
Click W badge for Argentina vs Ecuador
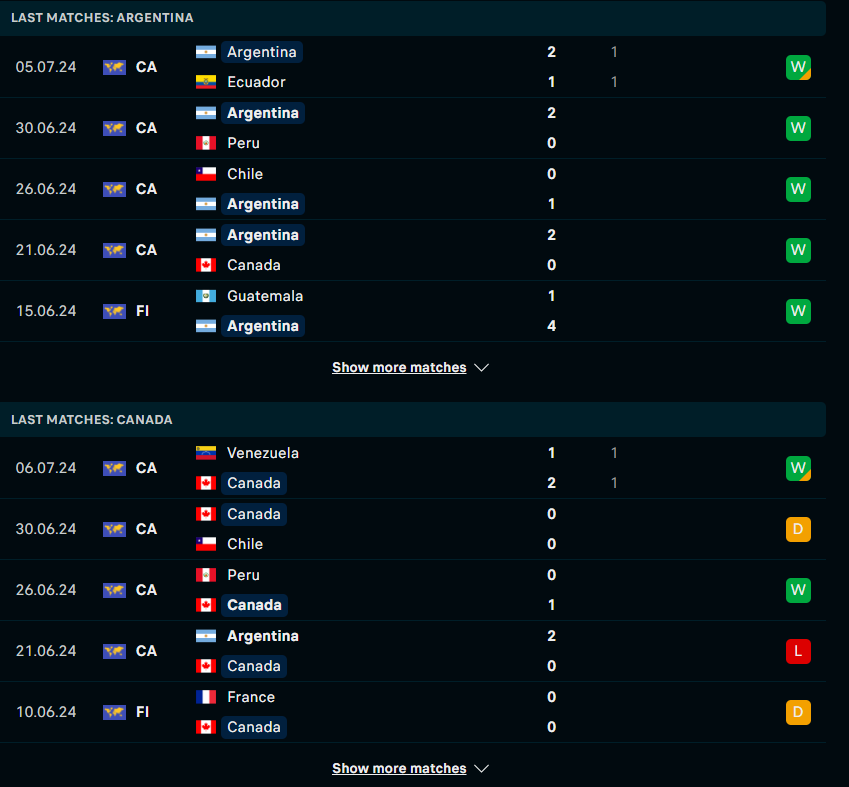click(798, 67)
